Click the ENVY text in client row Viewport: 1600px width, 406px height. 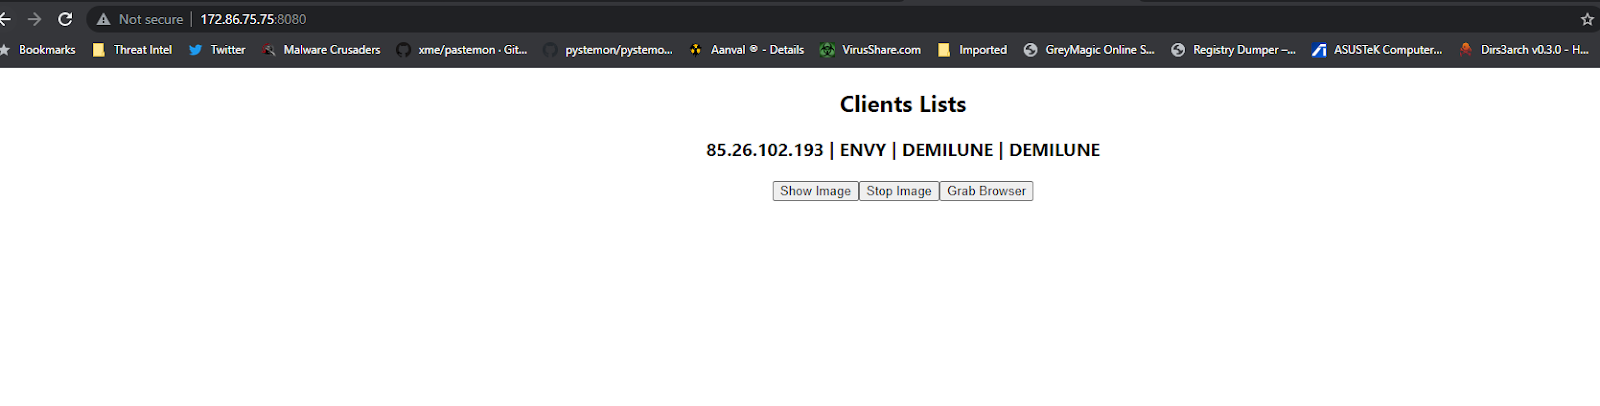pos(863,150)
